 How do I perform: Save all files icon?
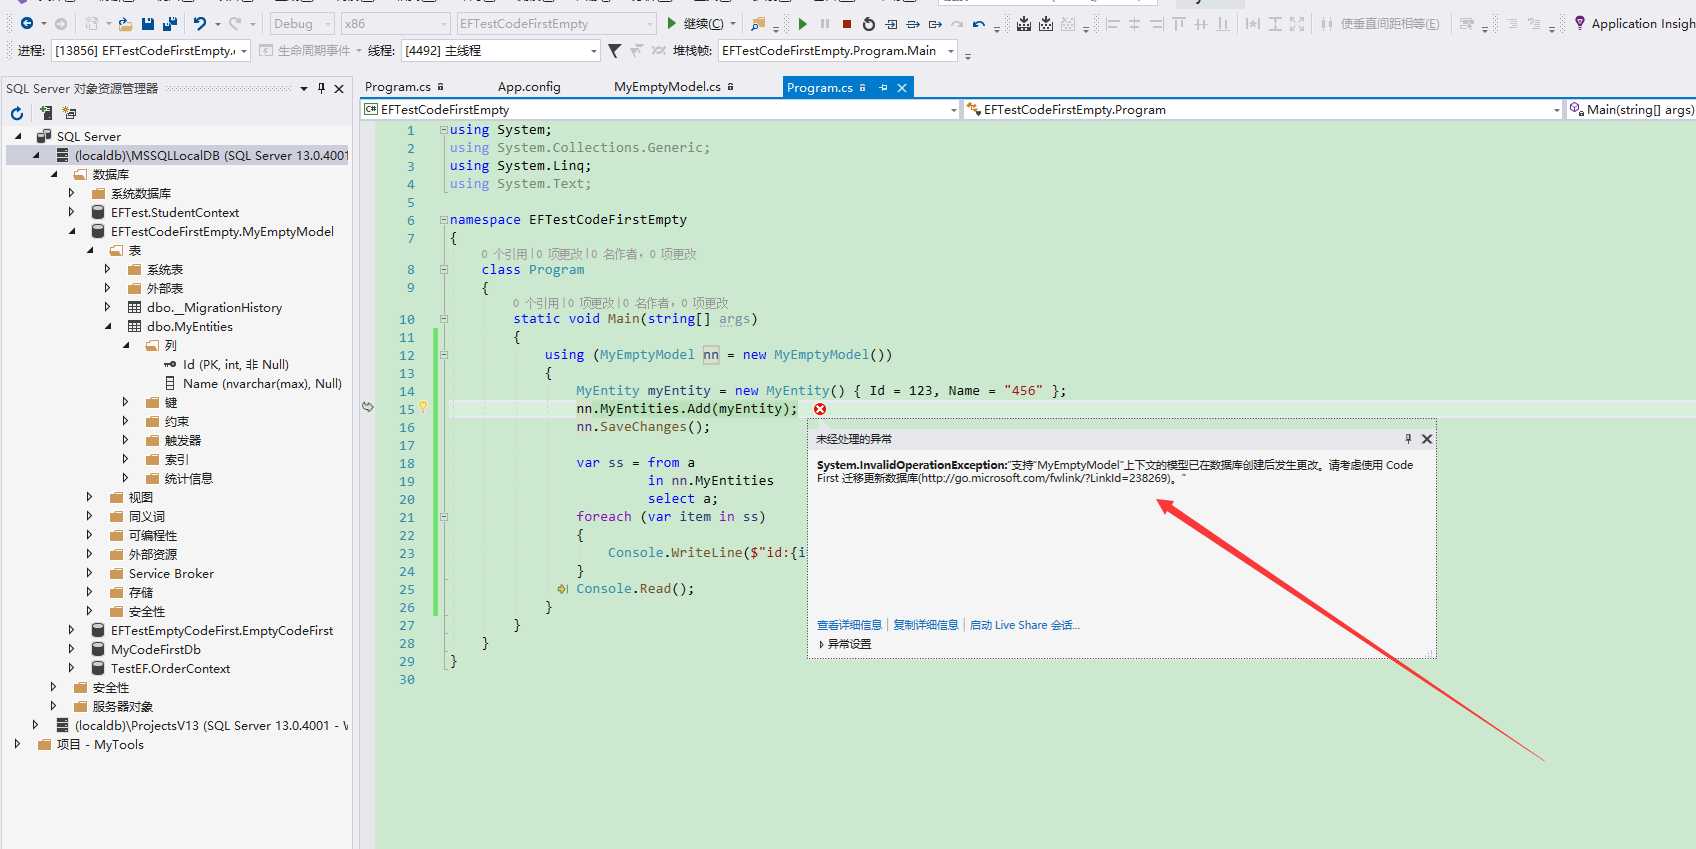(x=170, y=23)
